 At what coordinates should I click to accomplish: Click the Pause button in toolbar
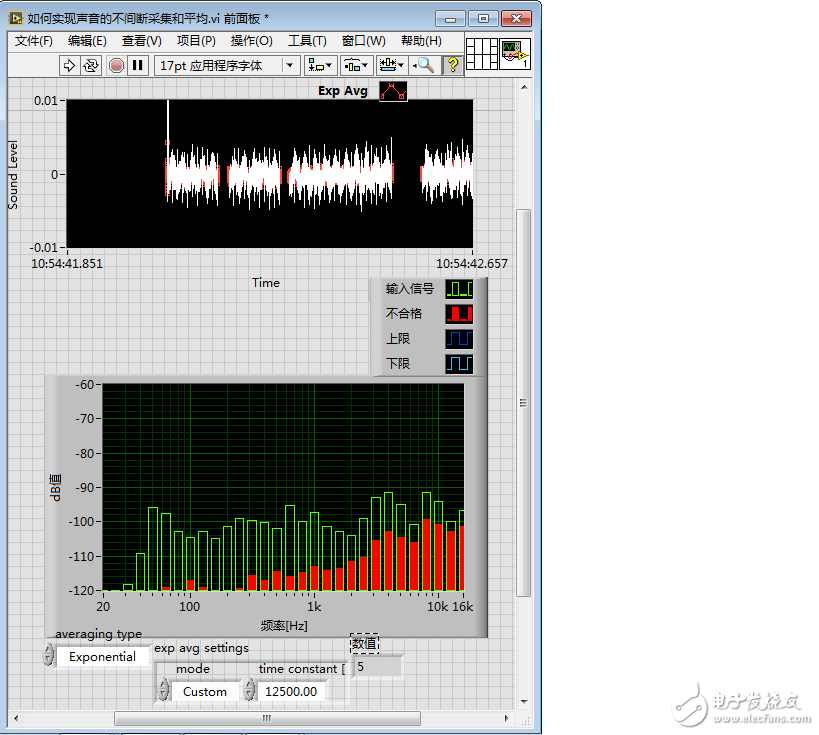138,65
